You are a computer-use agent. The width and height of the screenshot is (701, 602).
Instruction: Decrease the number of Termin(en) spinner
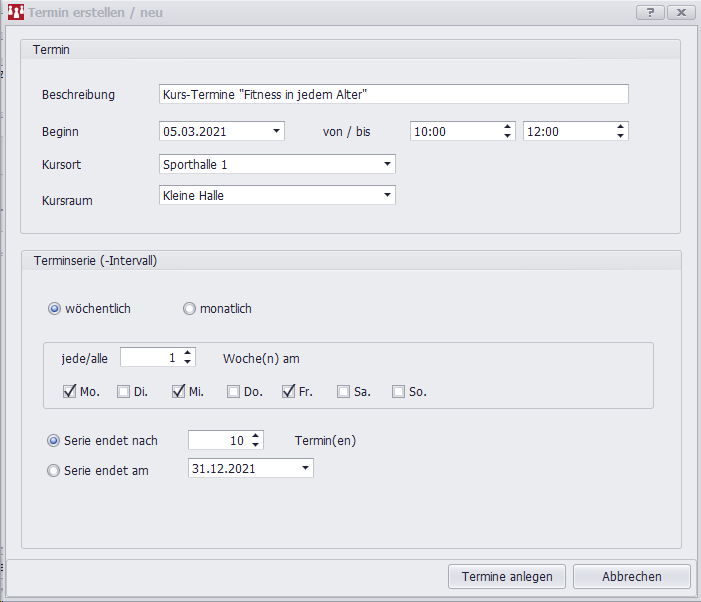pyautogui.click(x=256, y=445)
